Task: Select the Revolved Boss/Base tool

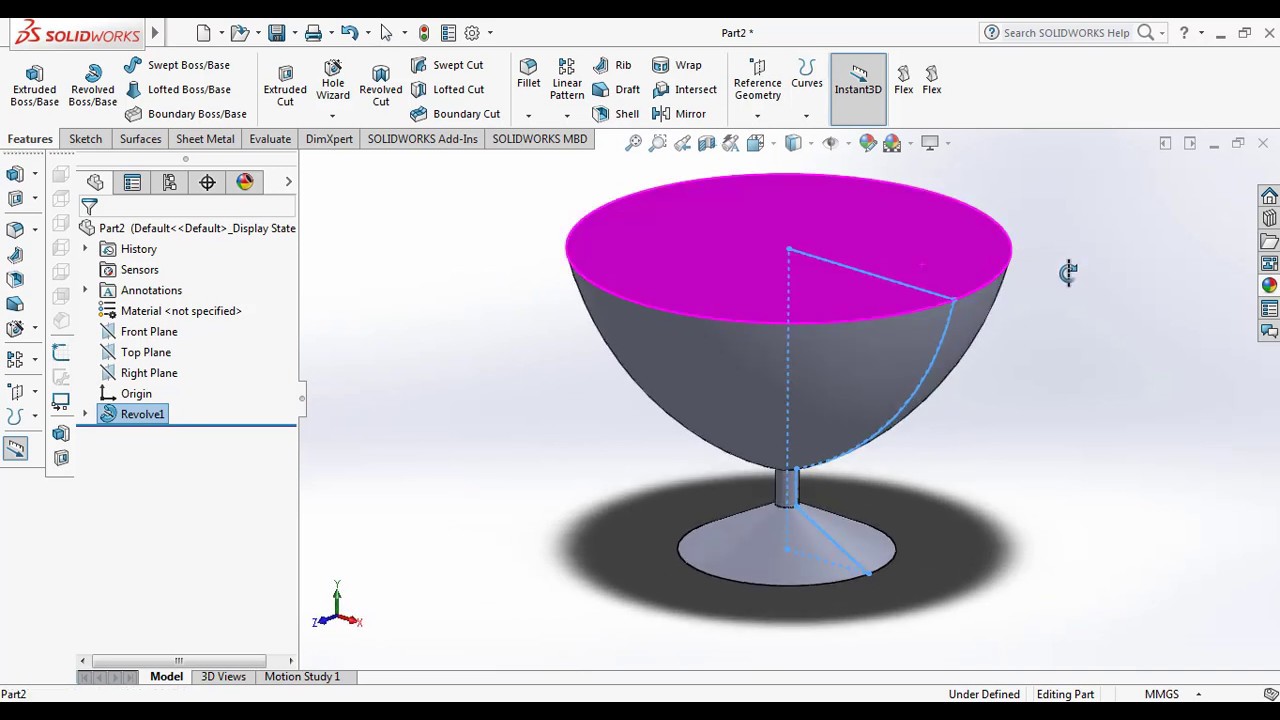Action: 93,86
